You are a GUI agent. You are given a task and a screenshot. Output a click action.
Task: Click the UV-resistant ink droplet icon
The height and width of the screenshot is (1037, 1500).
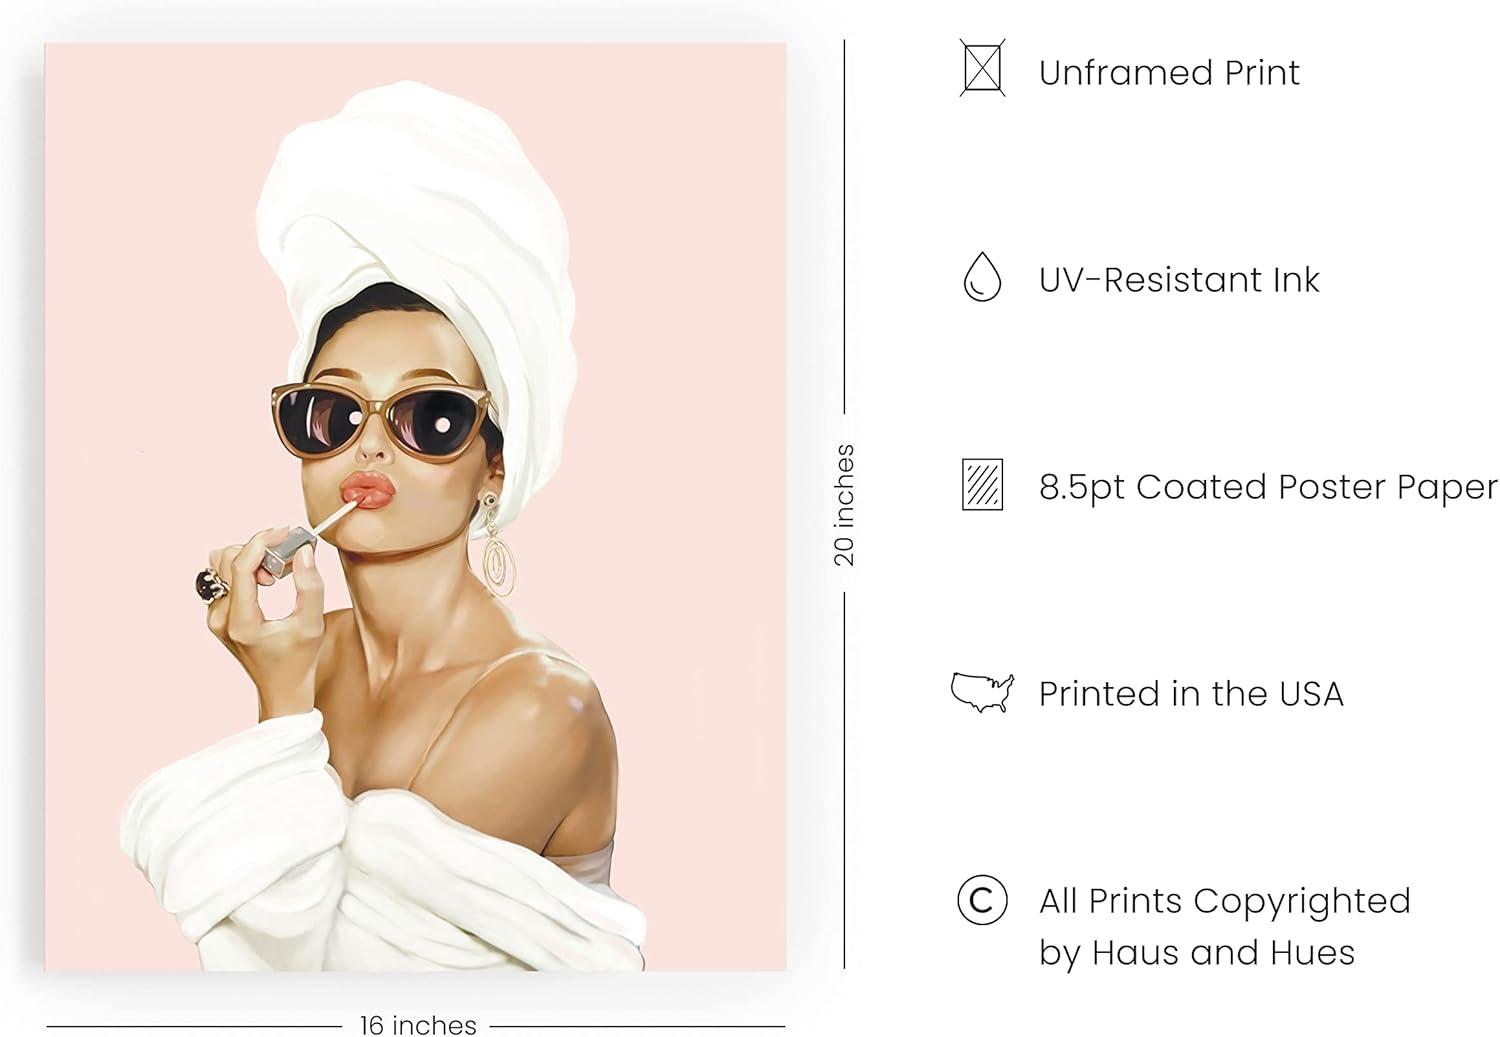coord(982,277)
